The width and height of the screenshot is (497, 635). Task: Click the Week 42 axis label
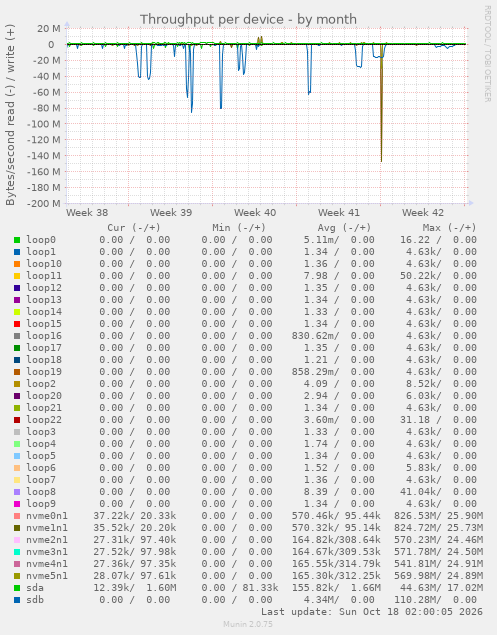point(423,213)
